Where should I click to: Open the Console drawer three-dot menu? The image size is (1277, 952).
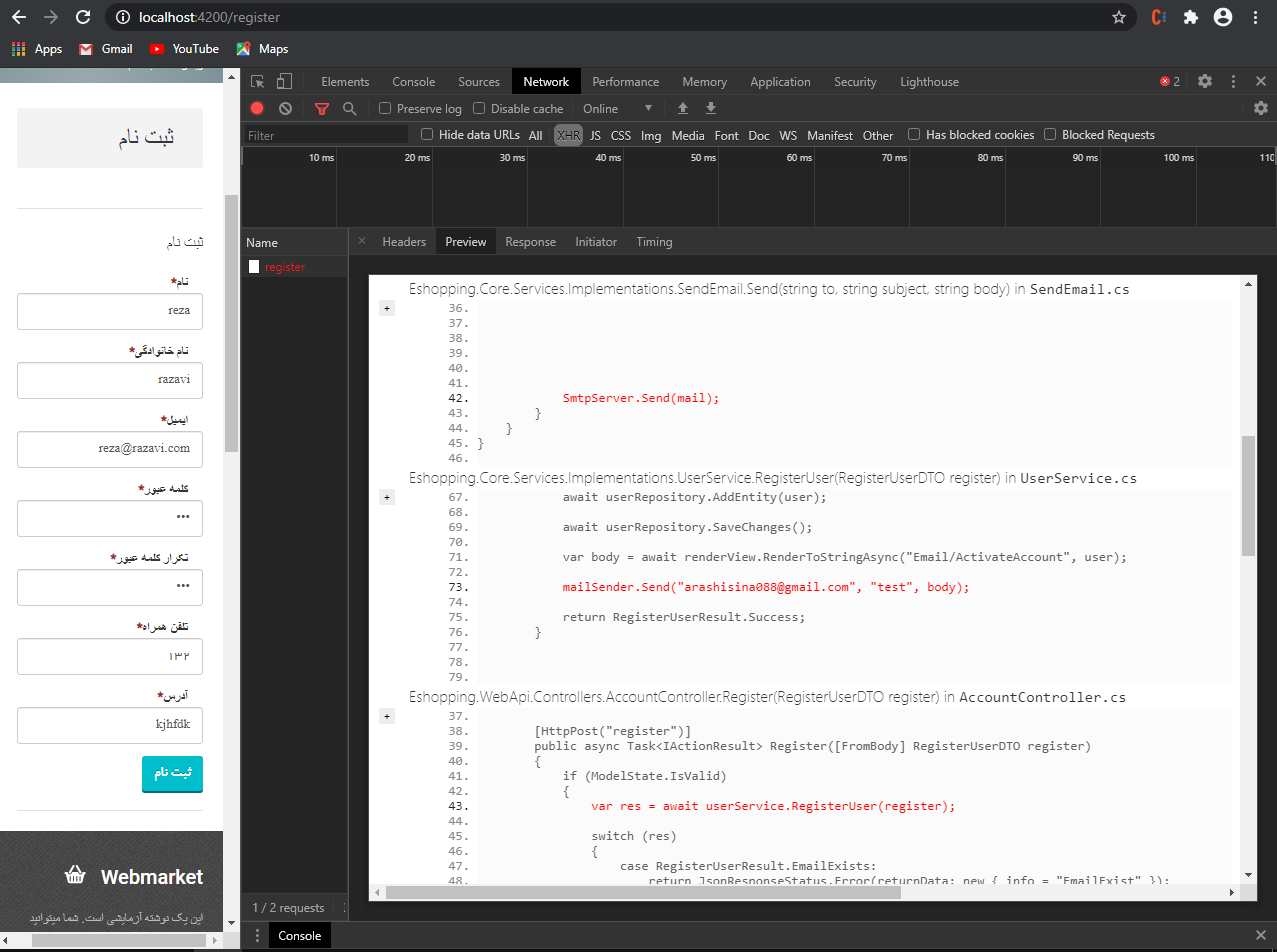click(257, 935)
